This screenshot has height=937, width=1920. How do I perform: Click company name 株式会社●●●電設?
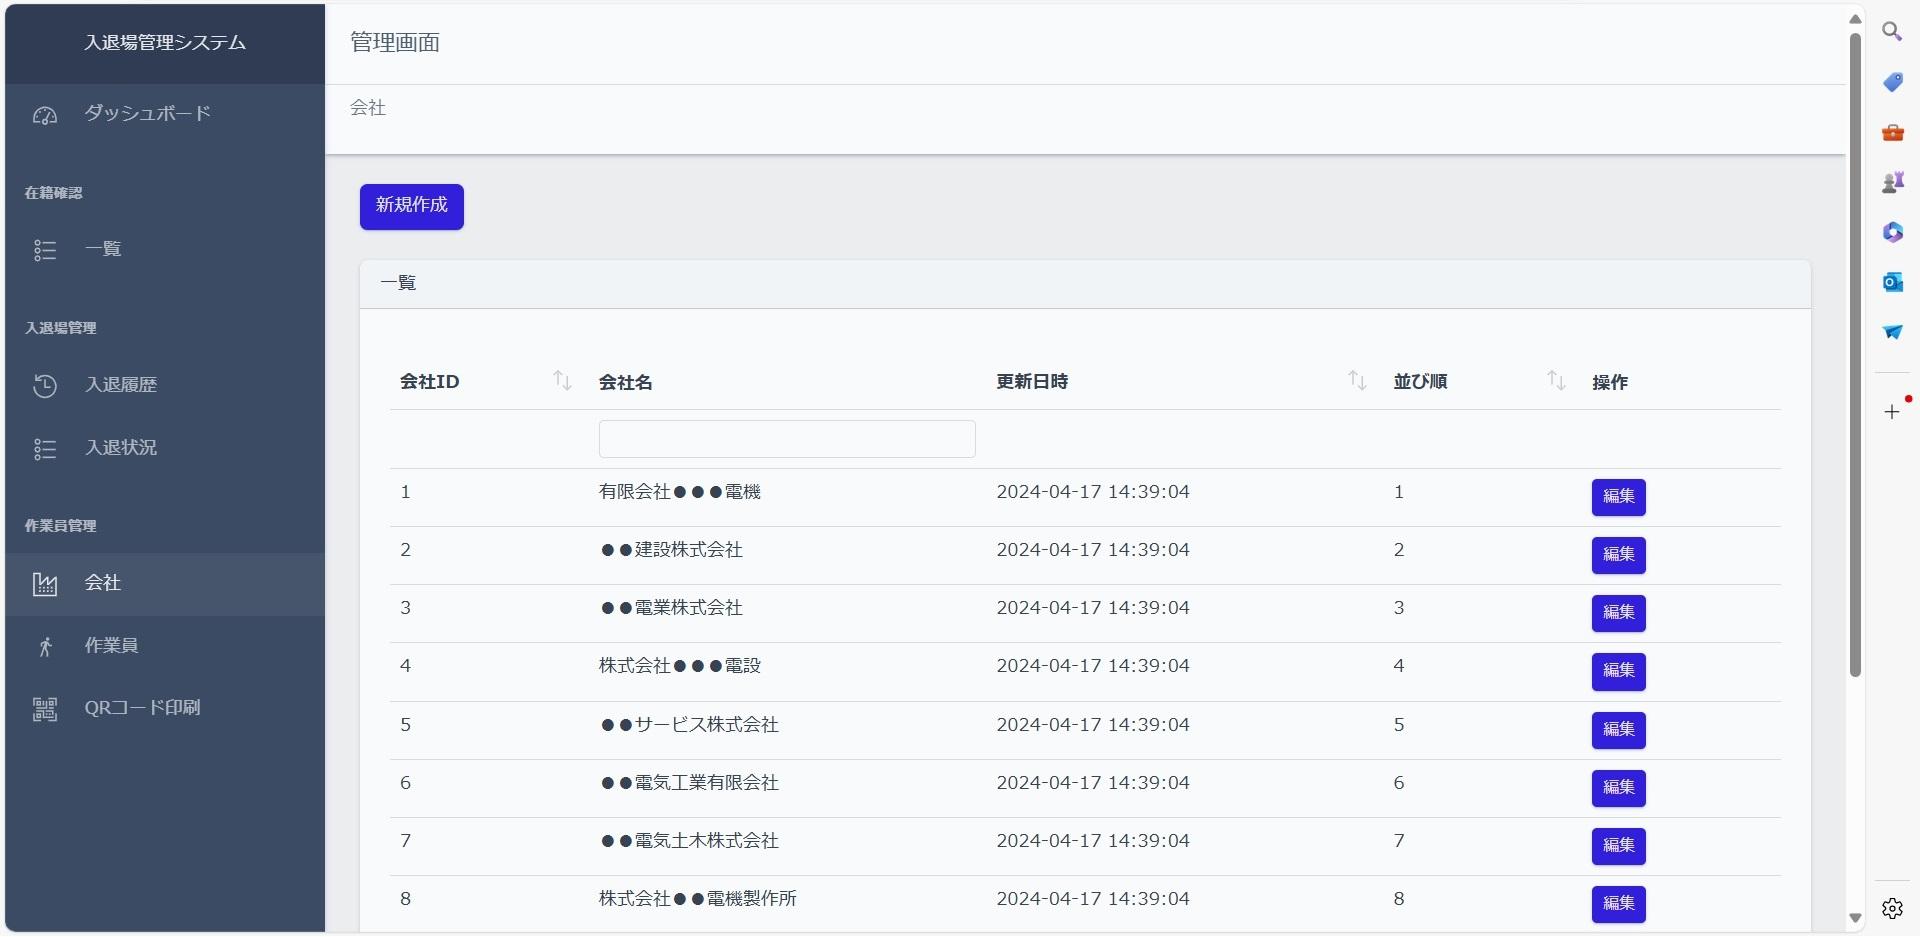point(680,666)
